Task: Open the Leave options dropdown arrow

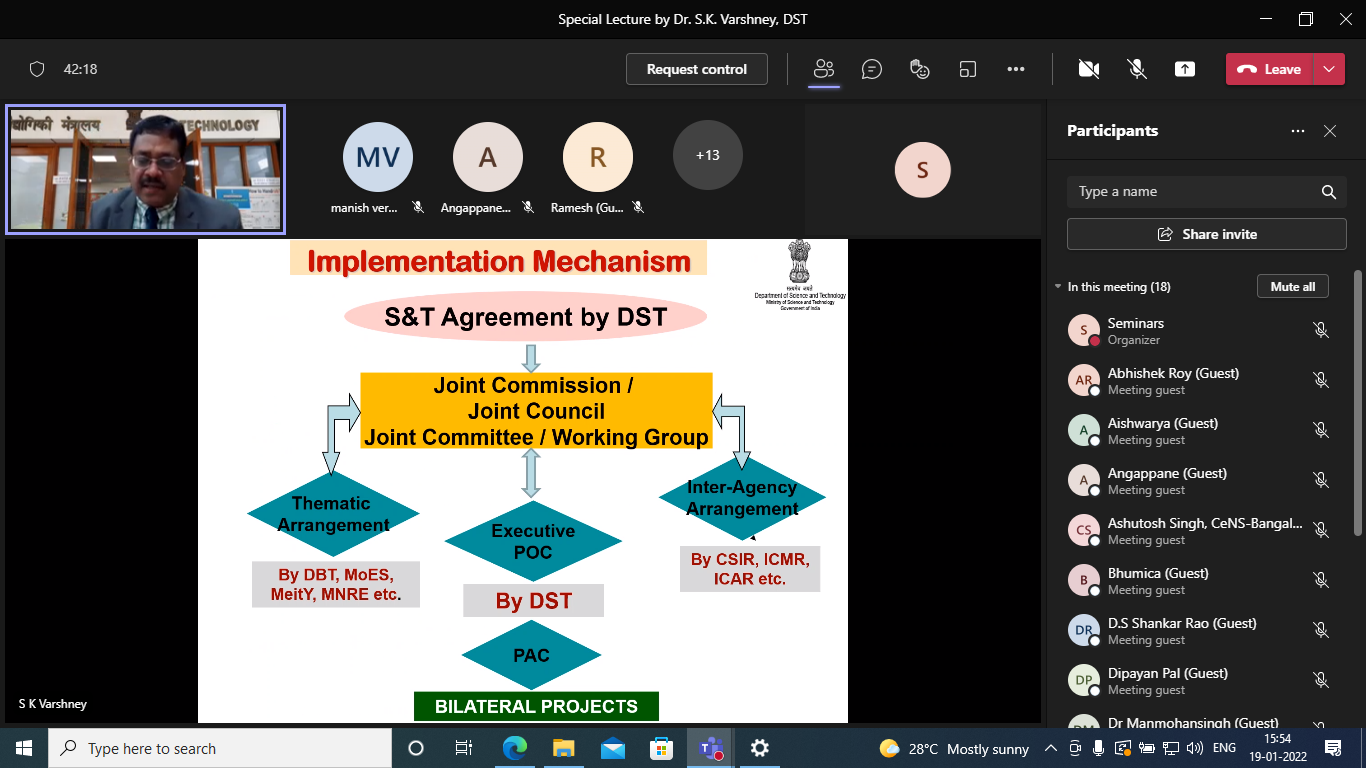Action: point(1329,69)
